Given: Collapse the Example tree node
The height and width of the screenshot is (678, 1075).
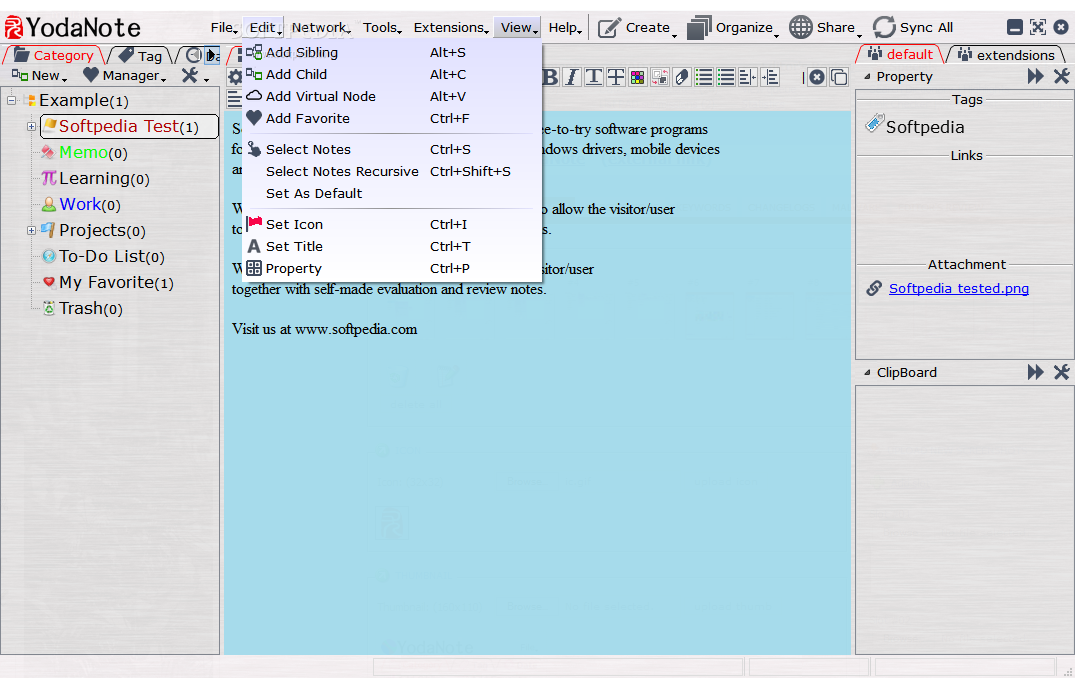Looking at the screenshot, I should [12, 100].
